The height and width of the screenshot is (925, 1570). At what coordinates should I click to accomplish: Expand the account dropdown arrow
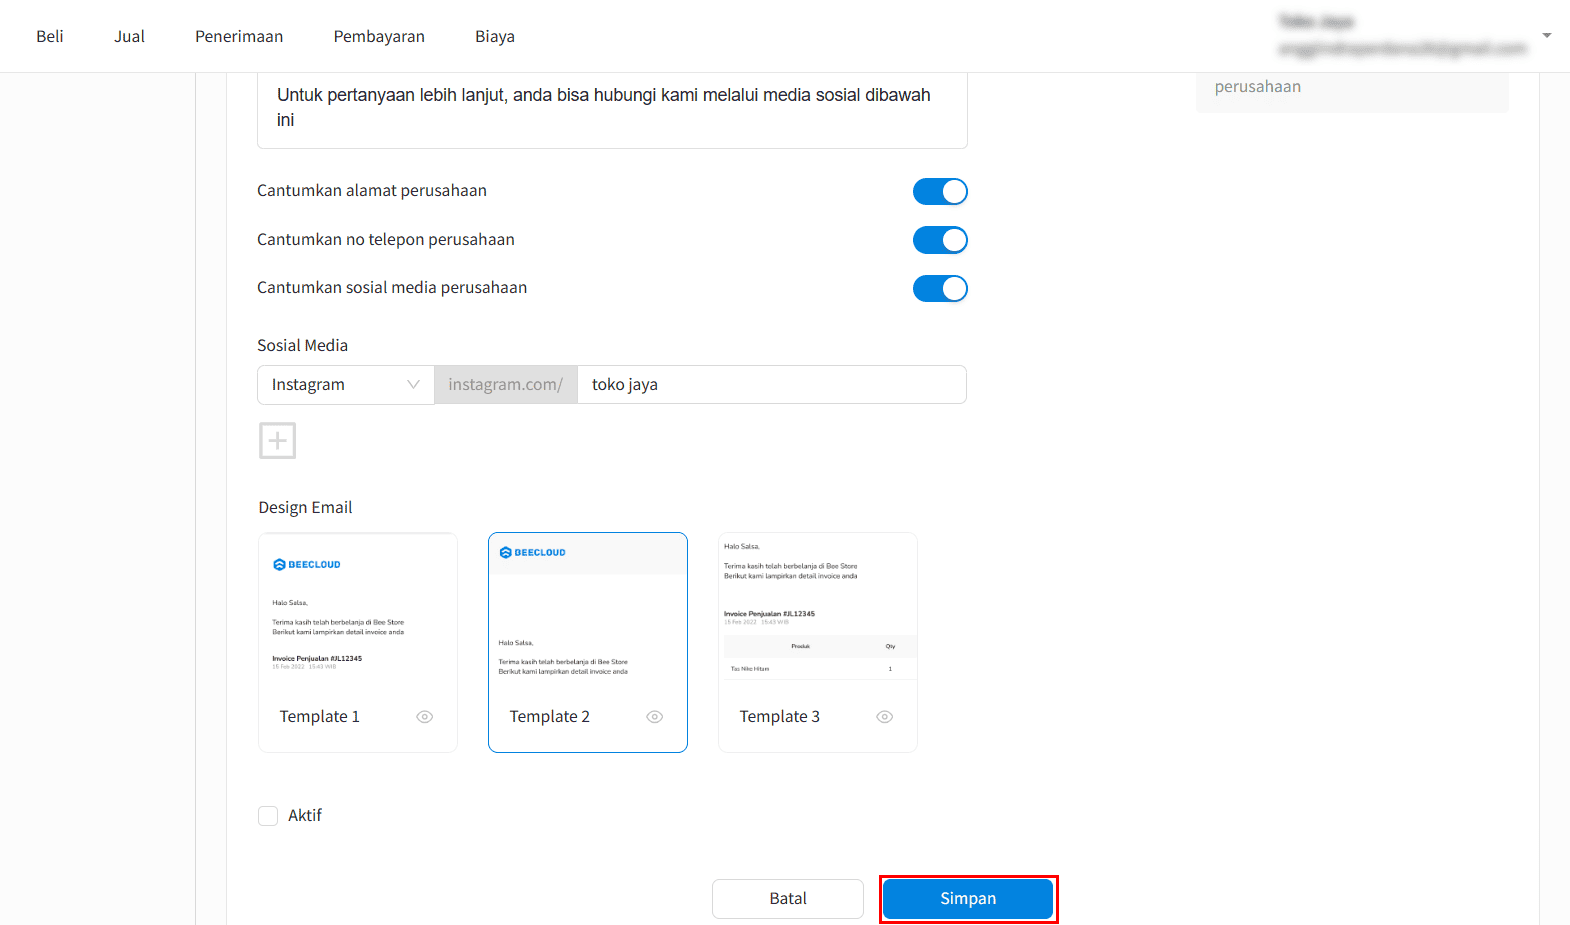click(x=1547, y=36)
